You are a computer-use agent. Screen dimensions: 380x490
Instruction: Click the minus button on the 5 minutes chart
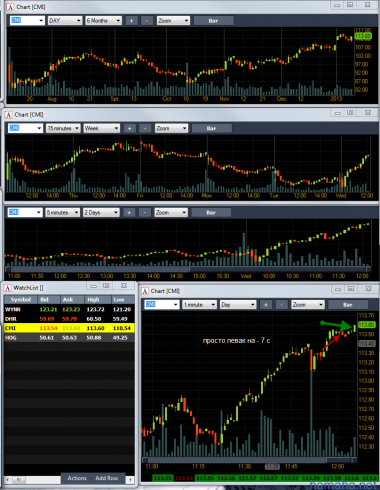coord(144,213)
